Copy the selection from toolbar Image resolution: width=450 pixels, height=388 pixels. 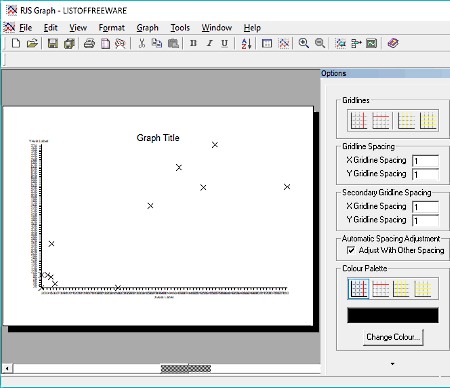[x=157, y=43]
